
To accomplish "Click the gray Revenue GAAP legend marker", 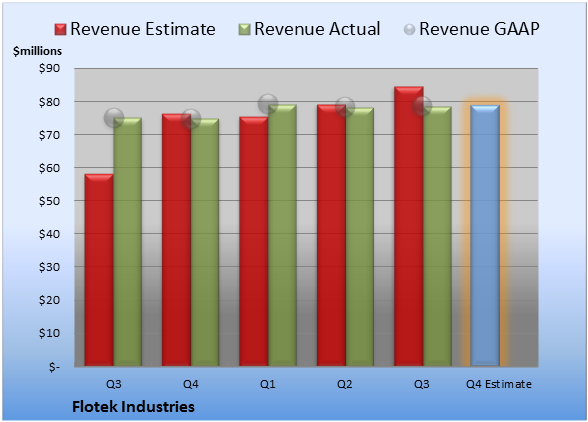I will point(410,30).
